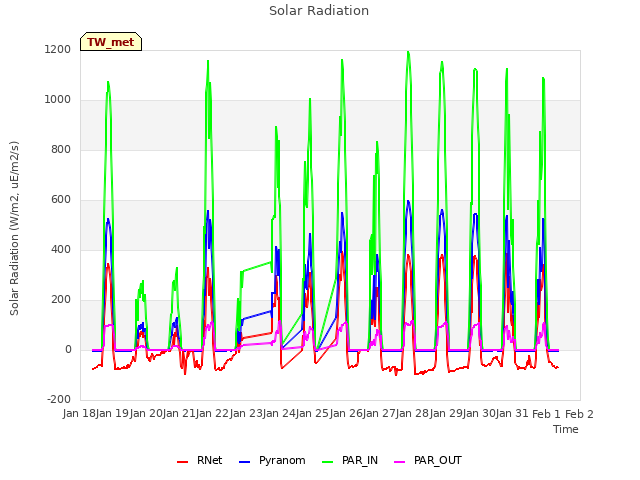640x480 pixels.
Task: Click the Jan 25 x-axis date label
Action: tap(313, 414)
